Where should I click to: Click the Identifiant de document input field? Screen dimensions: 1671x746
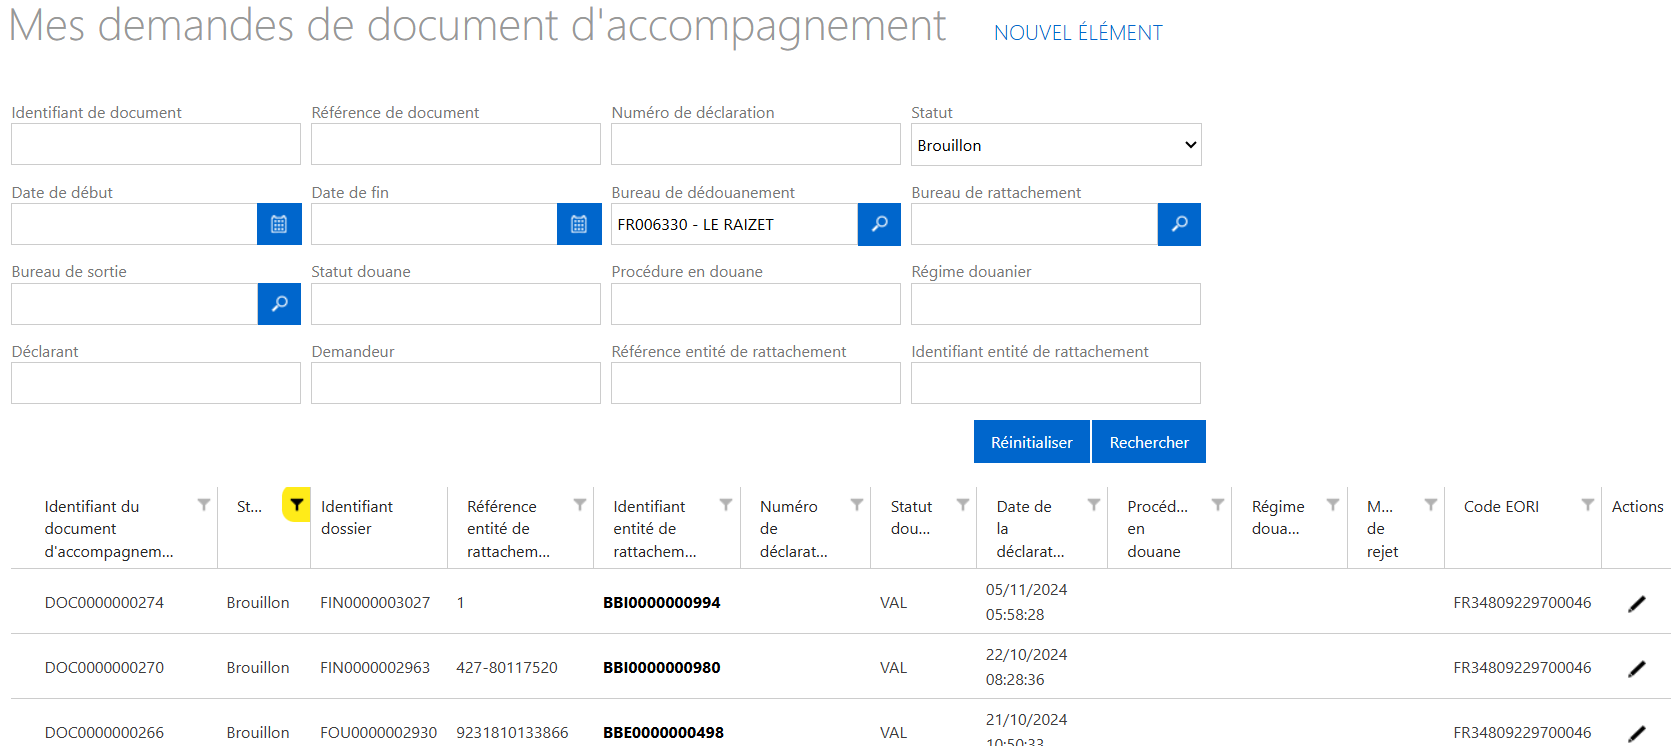tap(156, 144)
